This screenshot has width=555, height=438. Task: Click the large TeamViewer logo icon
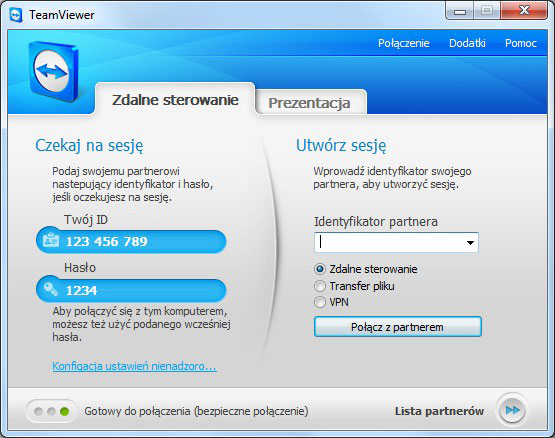54,71
